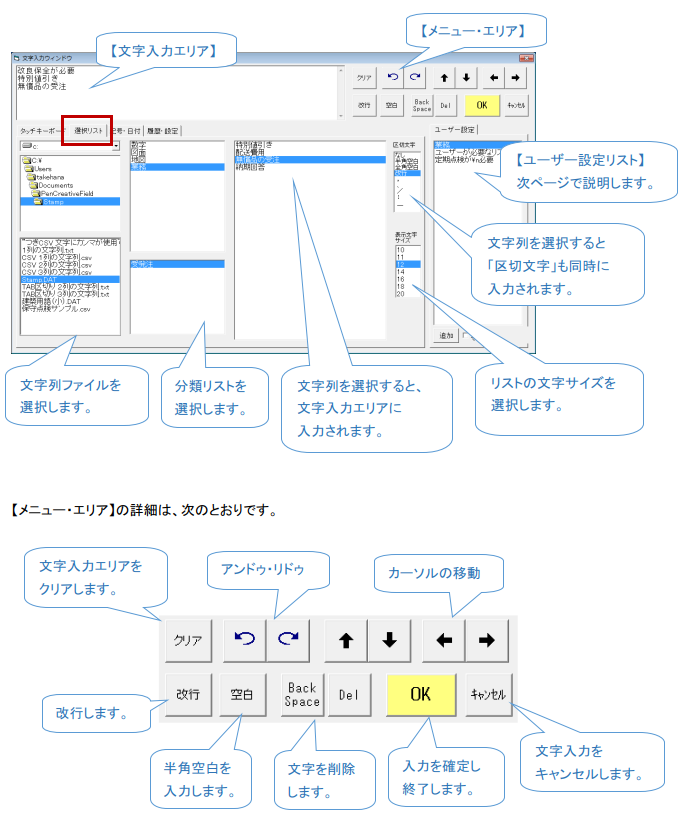This screenshot has width=688, height=818.
Task: Click the yellow OK button in the enlarged menu
Action: [x=420, y=694]
